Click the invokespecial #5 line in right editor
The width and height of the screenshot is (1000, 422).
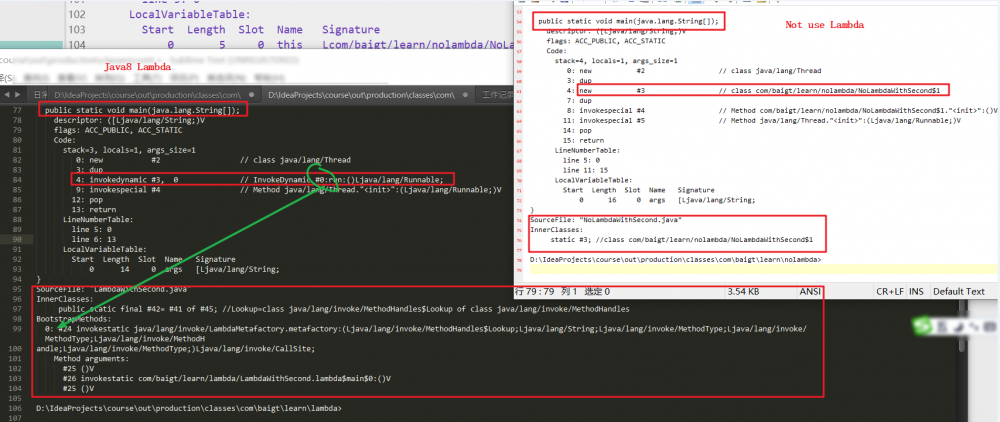coord(761,120)
